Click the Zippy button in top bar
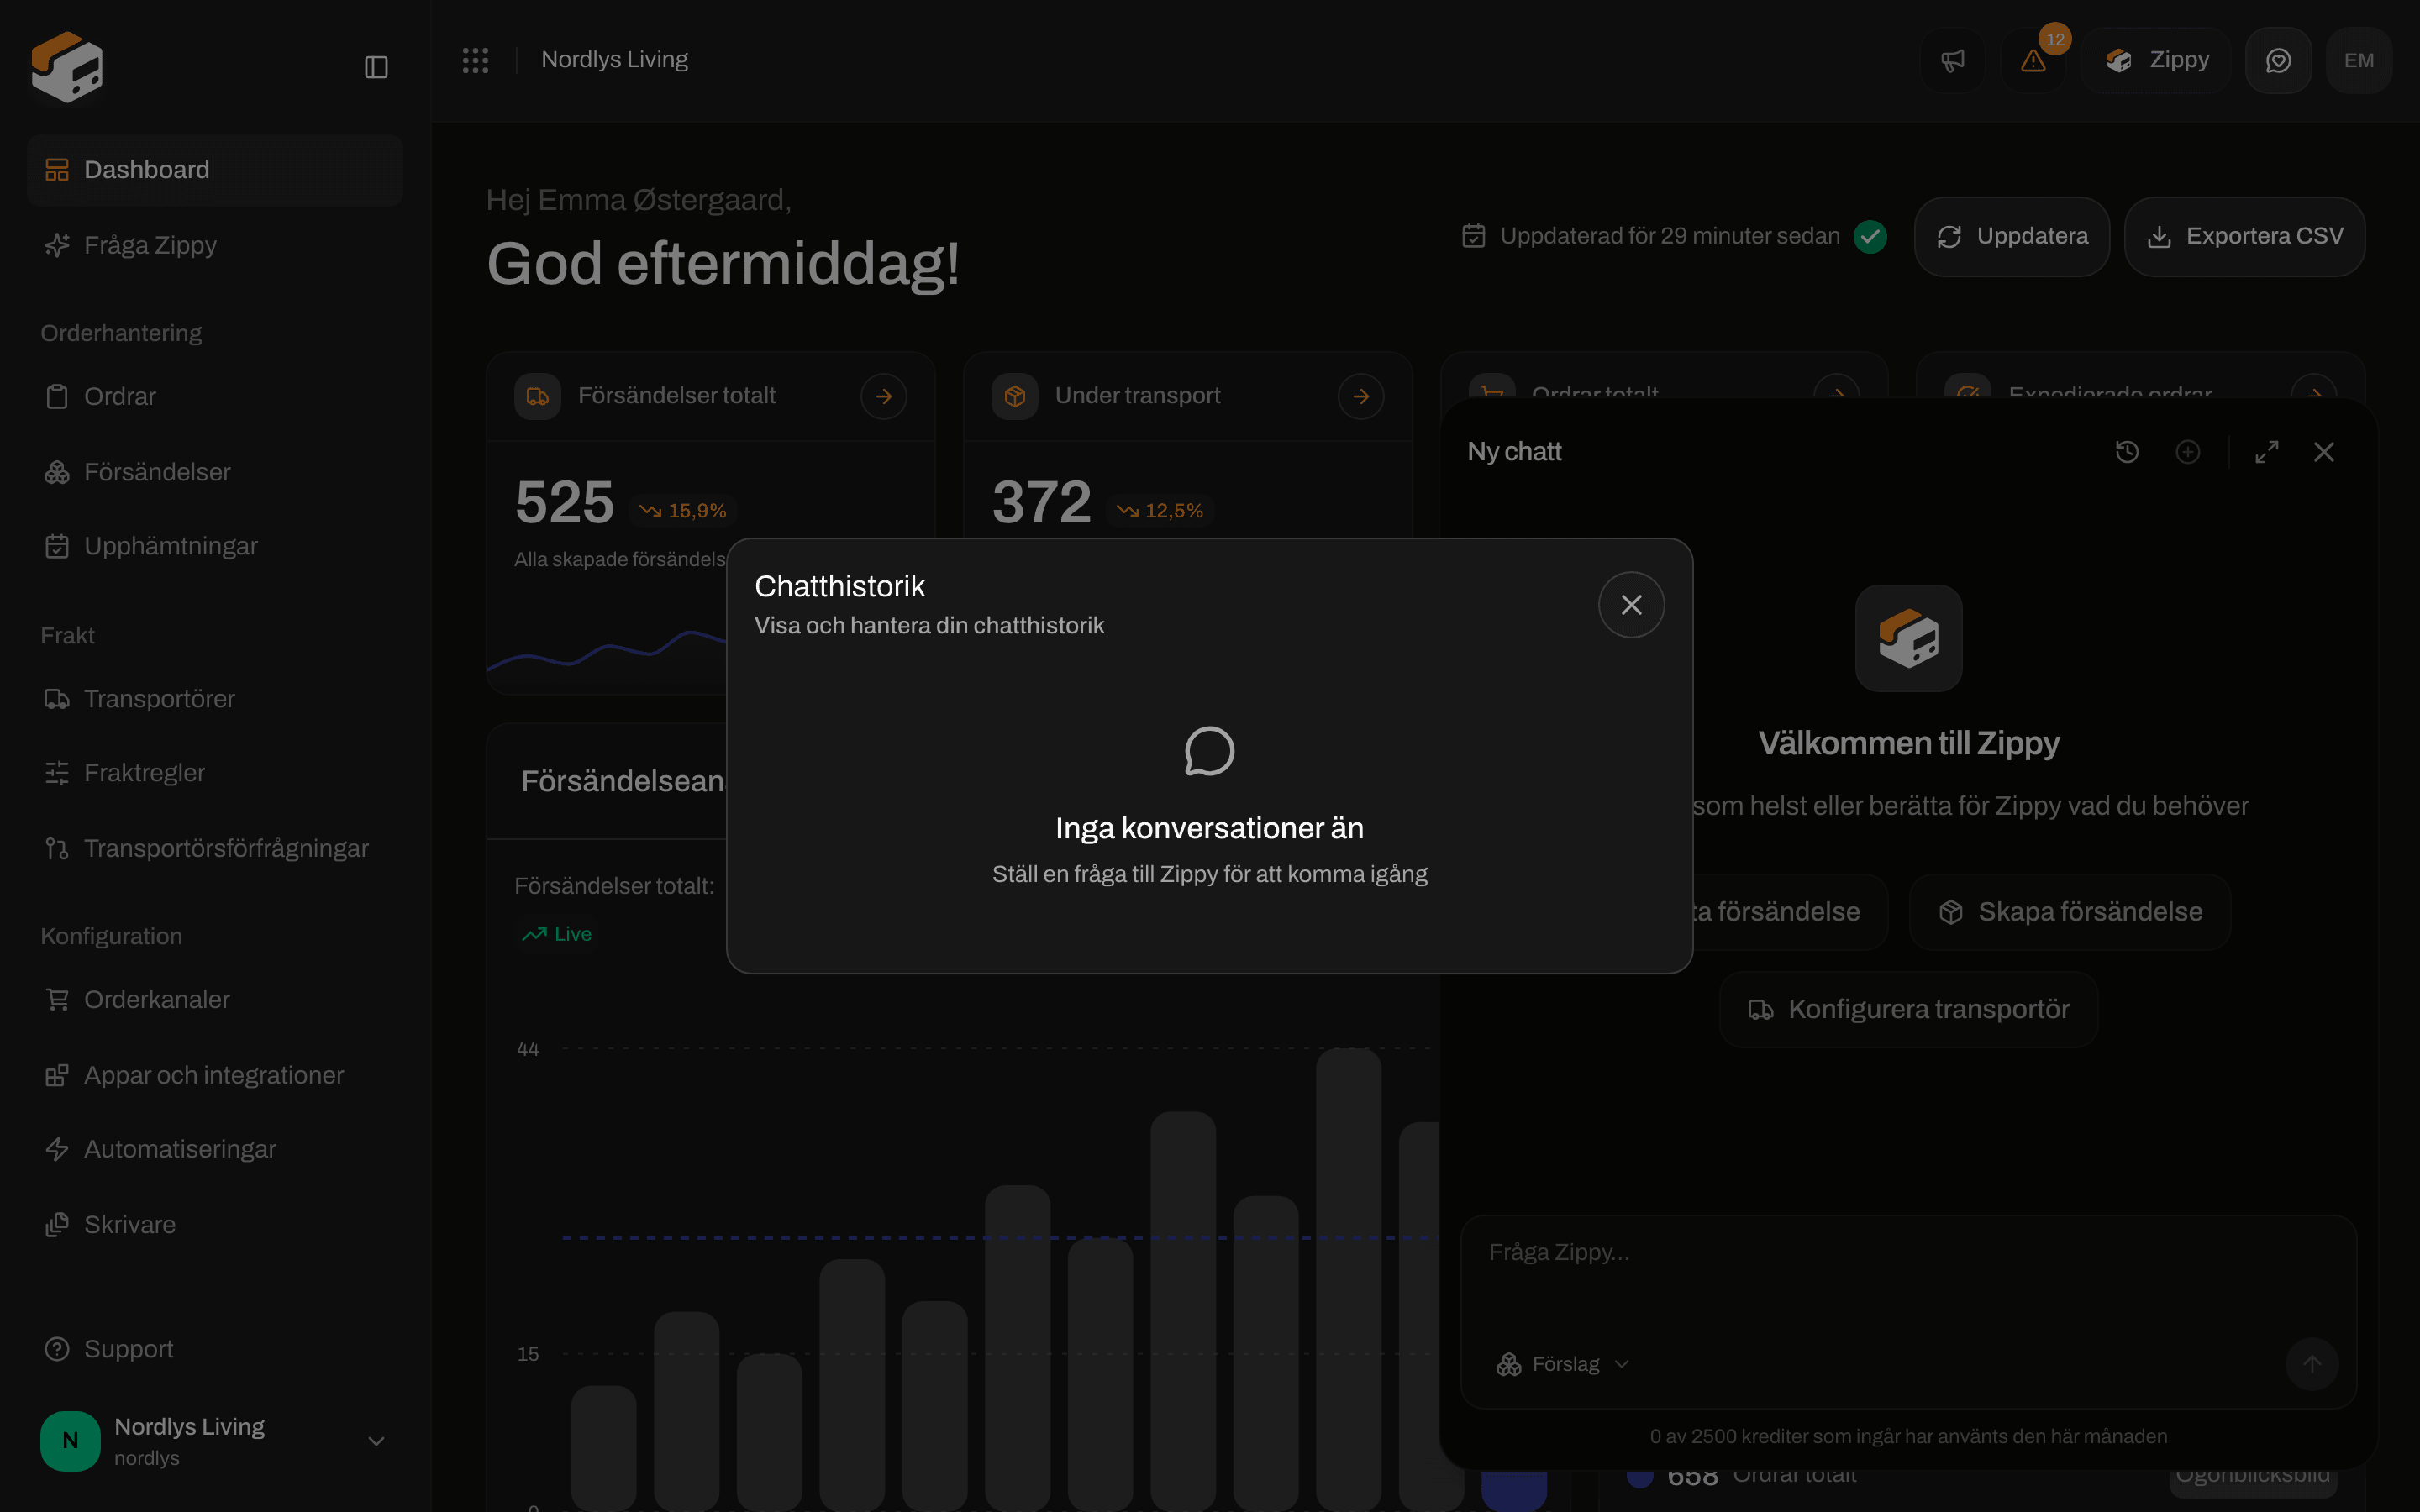Image resolution: width=2420 pixels, height=1512 pixels. (x=2157, y=60)
